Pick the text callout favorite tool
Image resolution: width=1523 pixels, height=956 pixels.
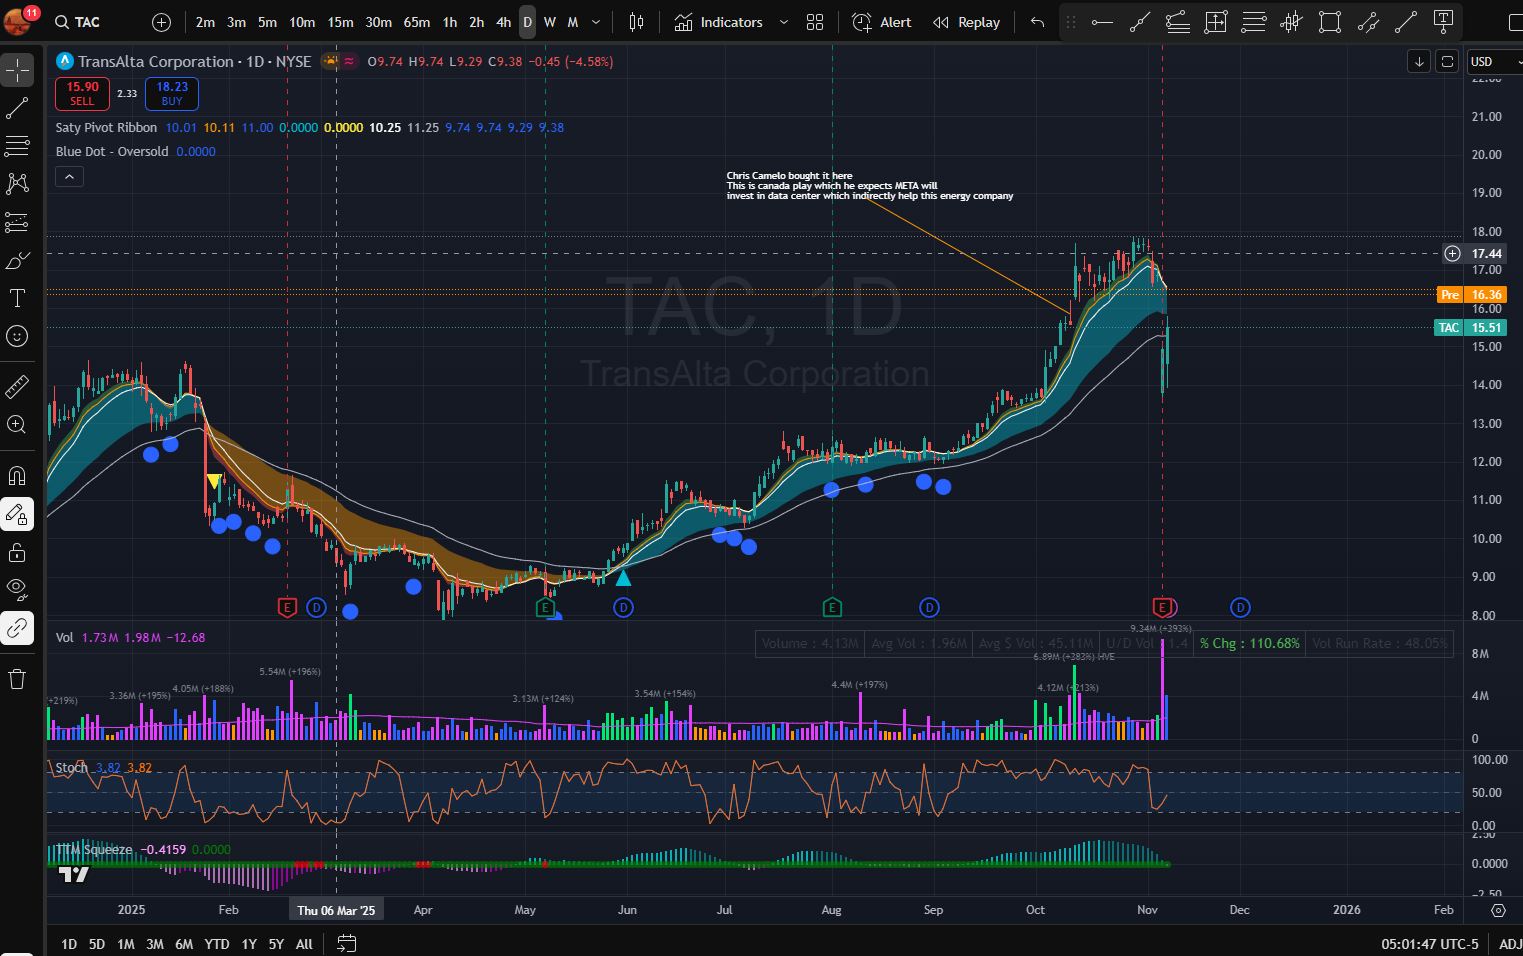1443,22
